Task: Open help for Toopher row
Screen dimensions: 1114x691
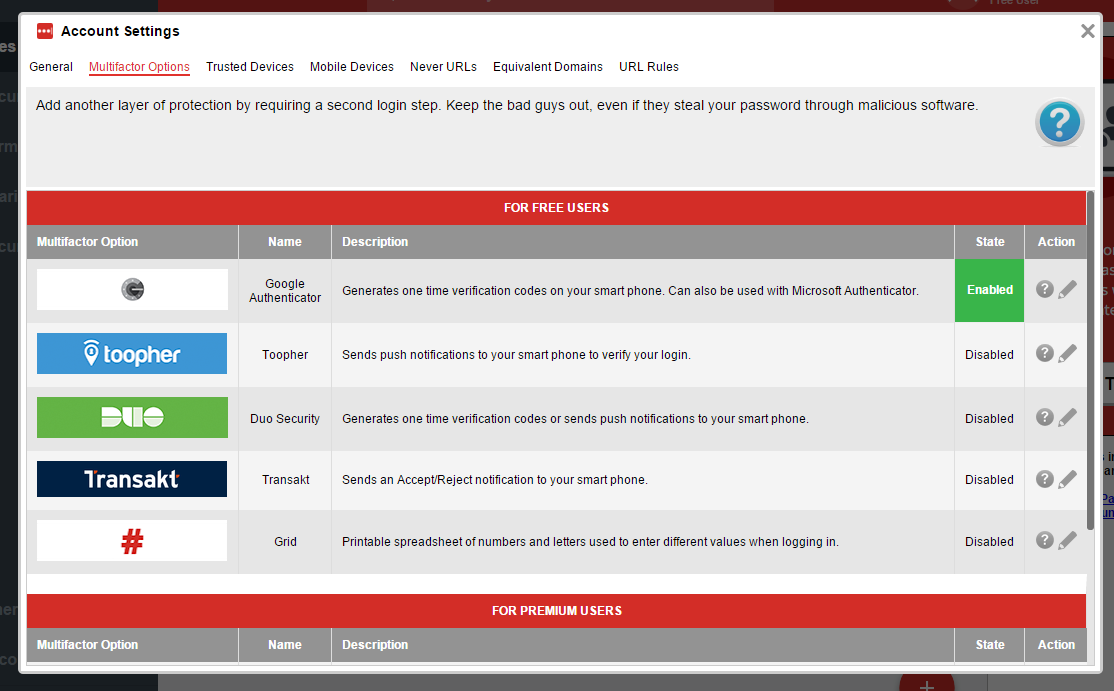Action: point(1044,353)
